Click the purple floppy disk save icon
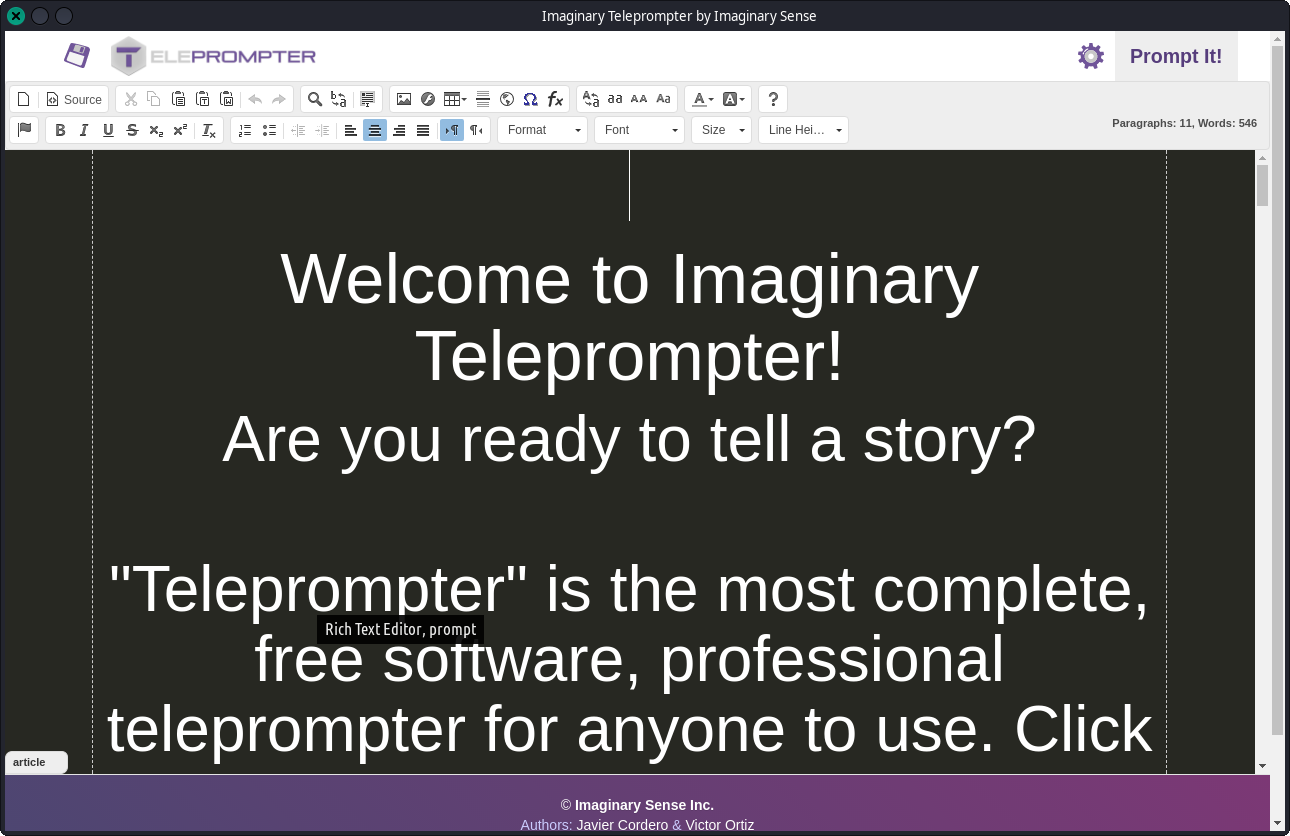Image resolution: width=1290 pixels, height=836 pixels. [x=77, y=55]
